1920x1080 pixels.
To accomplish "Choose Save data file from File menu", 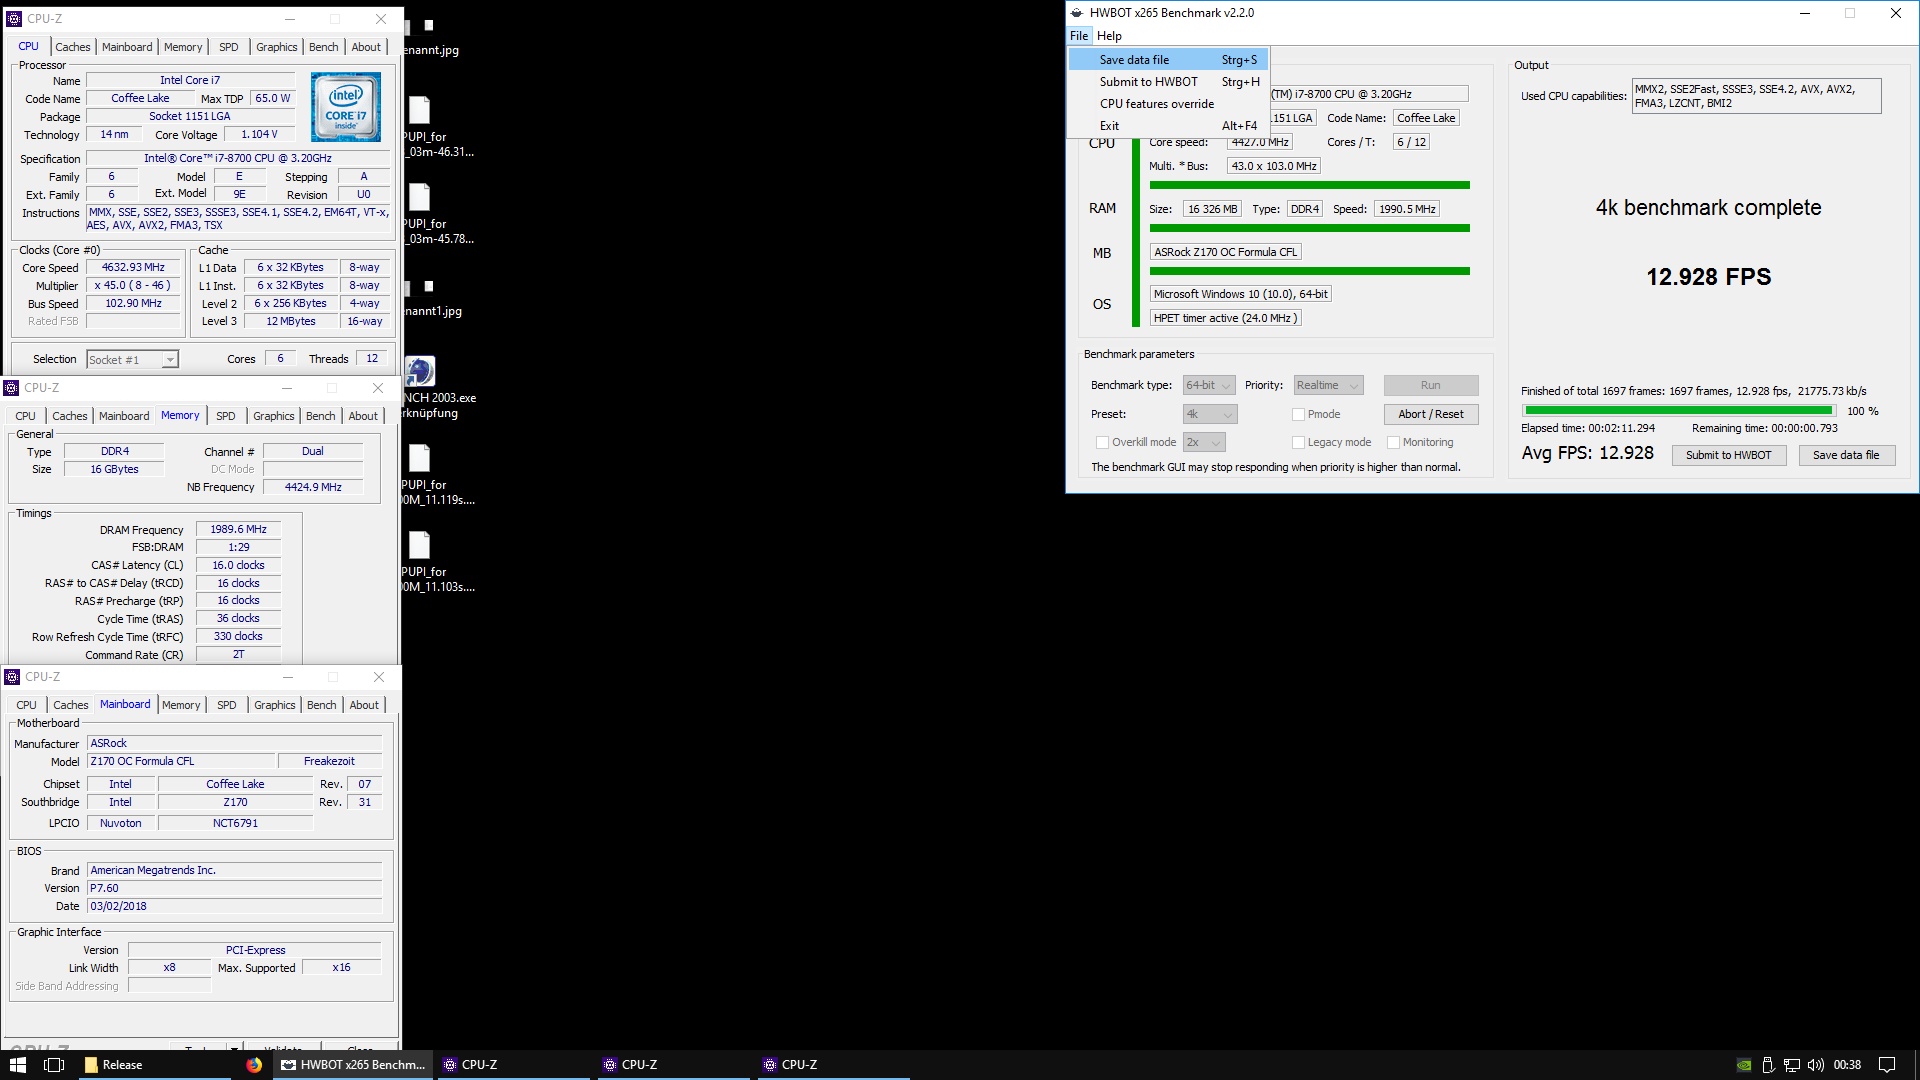I will (x=1168, y=60).
